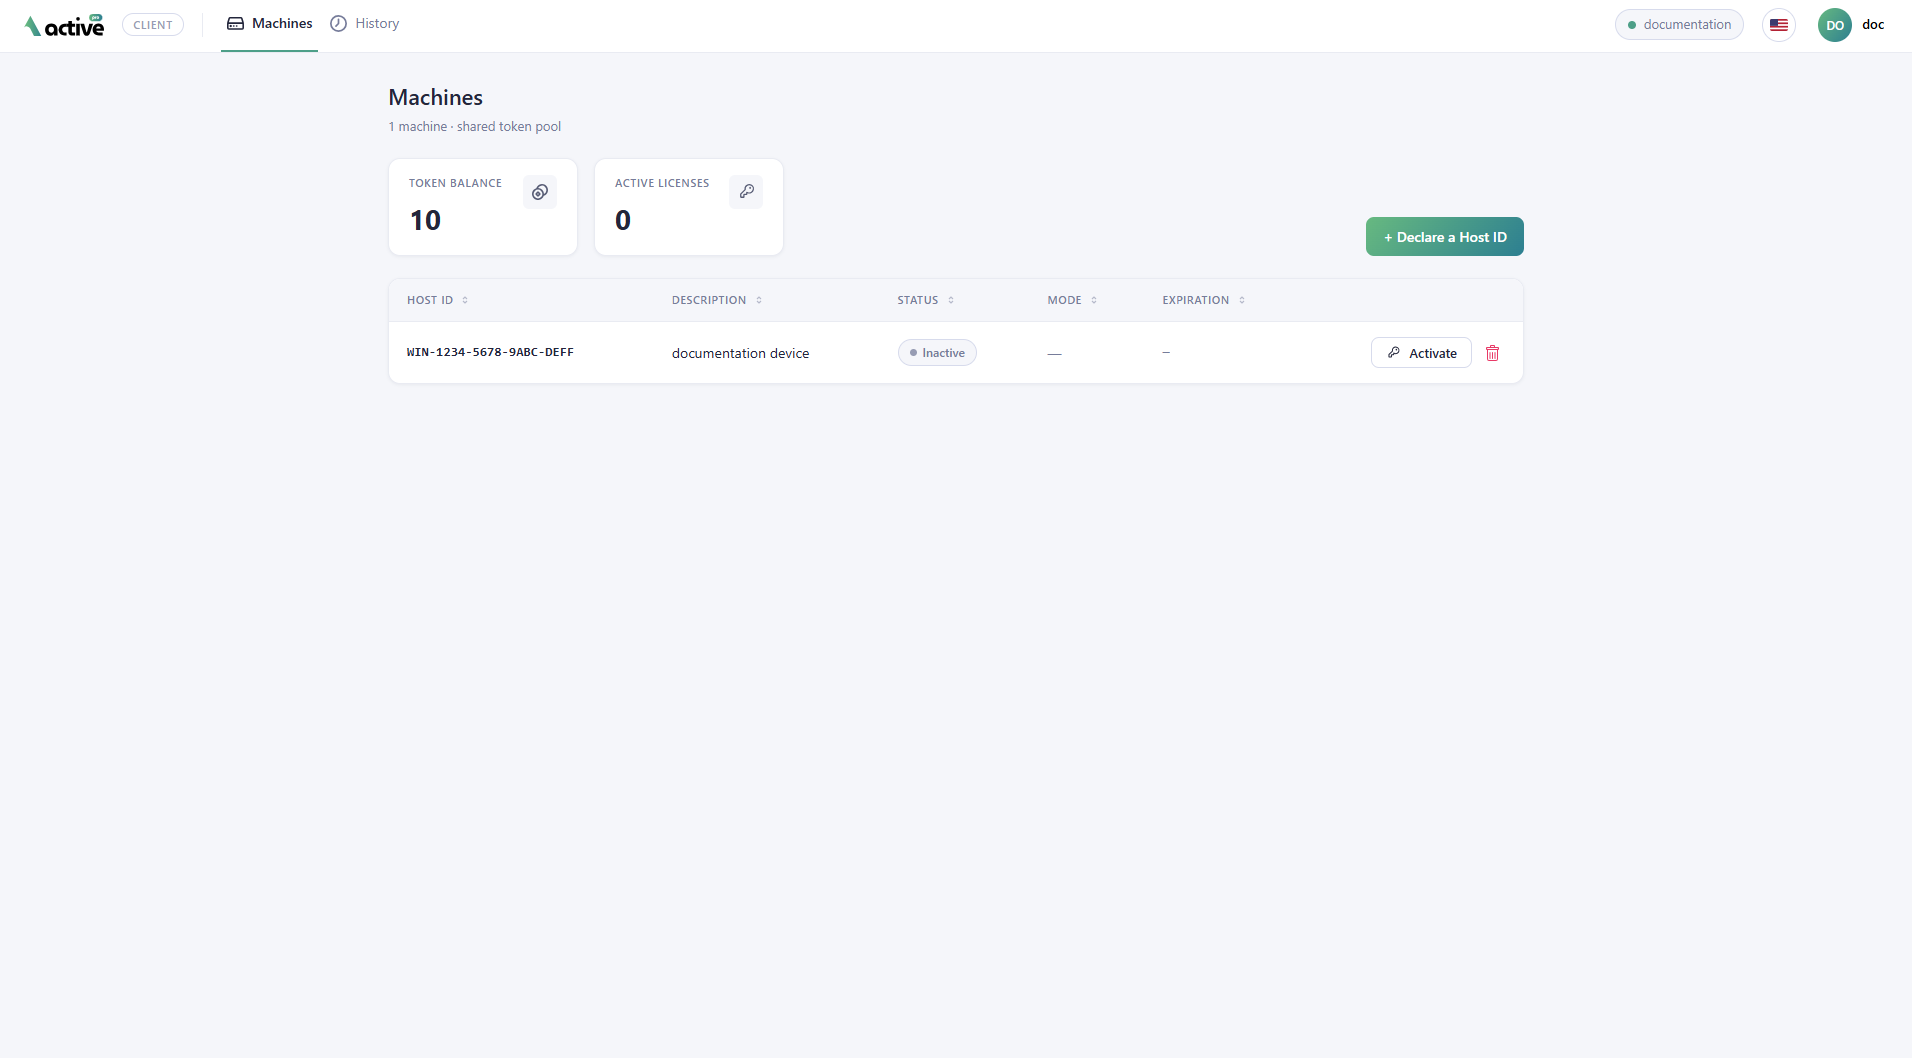Sort table by Description column
This screenshot has height=1058, width=1912.
(x=717, y=300)
